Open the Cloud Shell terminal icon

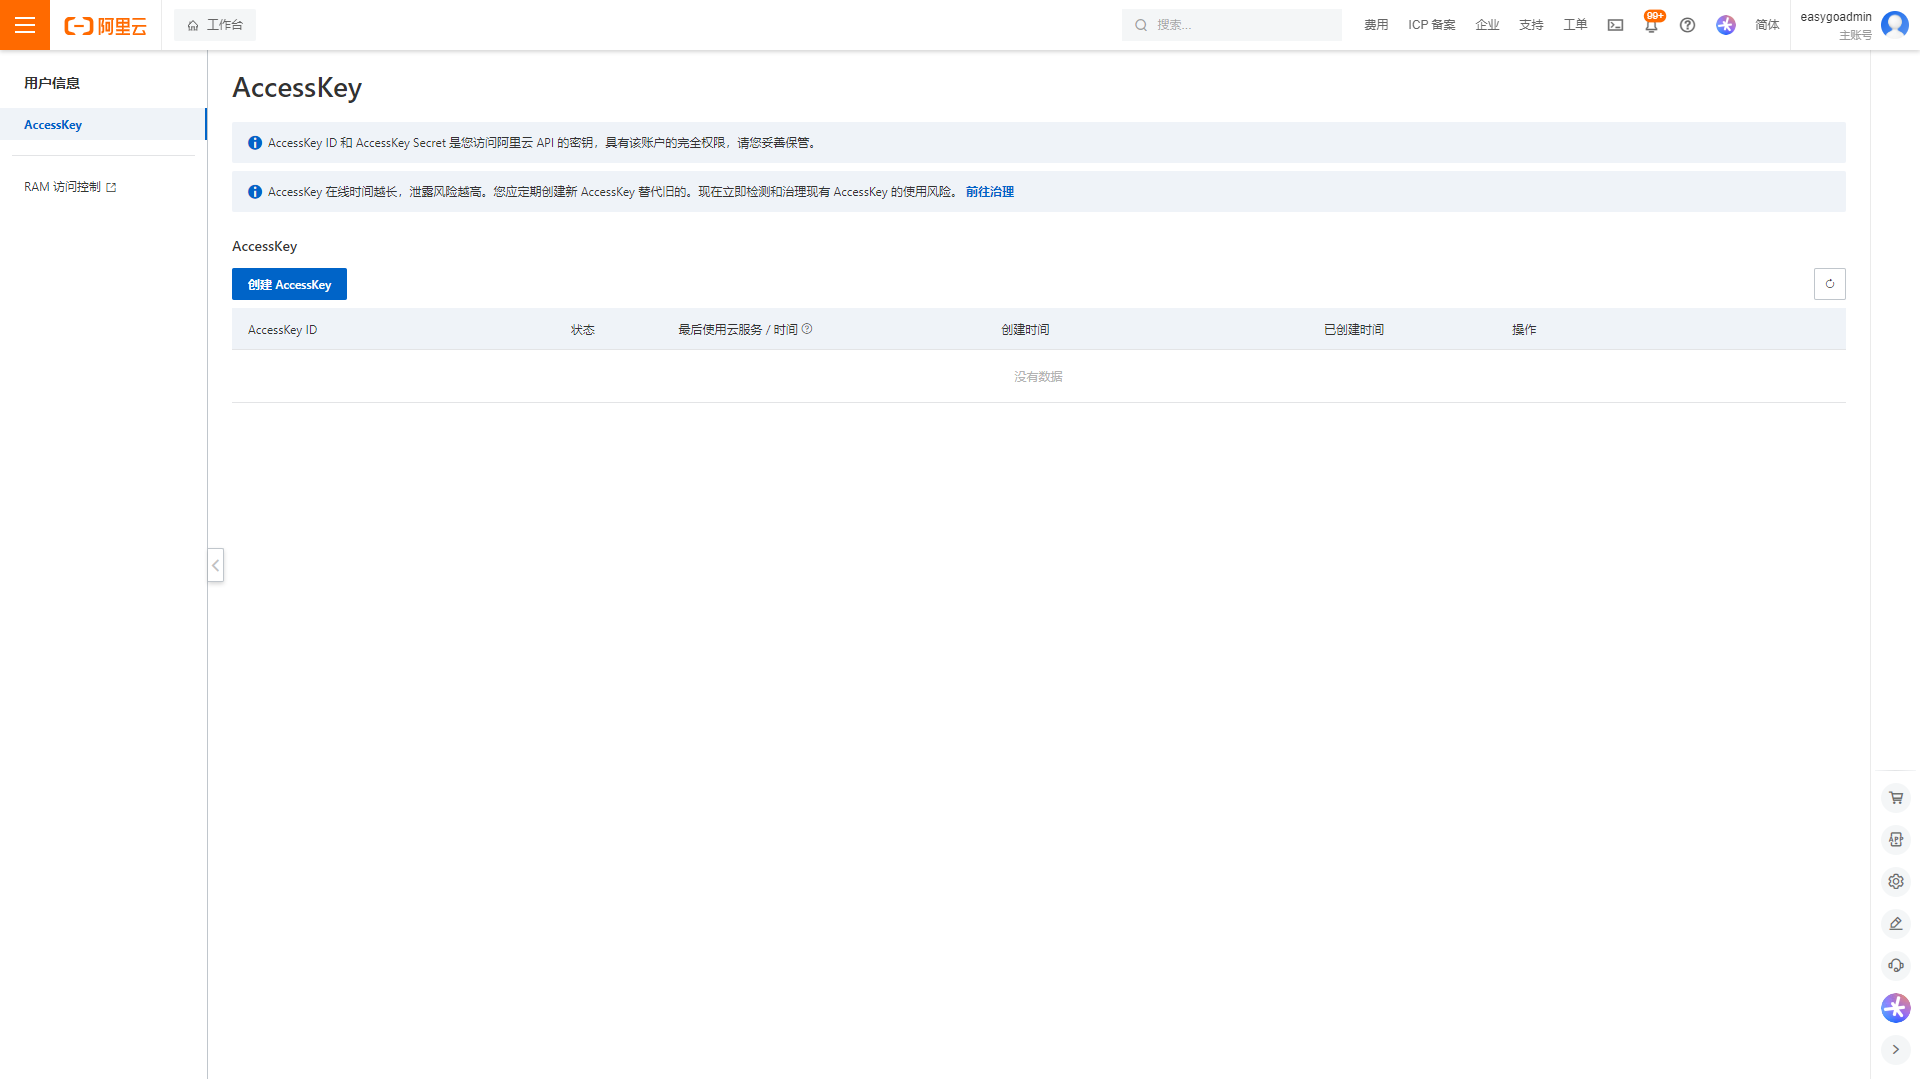[x=1615, y=25]
